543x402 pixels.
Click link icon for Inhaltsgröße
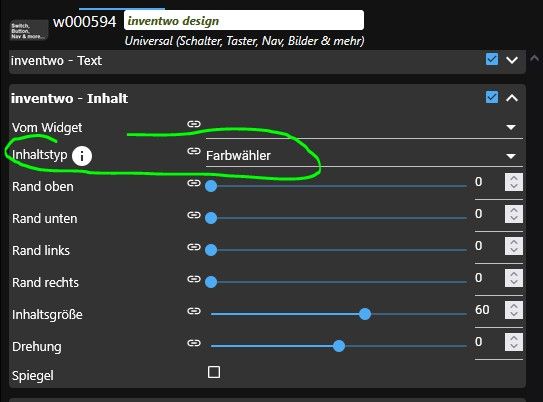point(194,311)
